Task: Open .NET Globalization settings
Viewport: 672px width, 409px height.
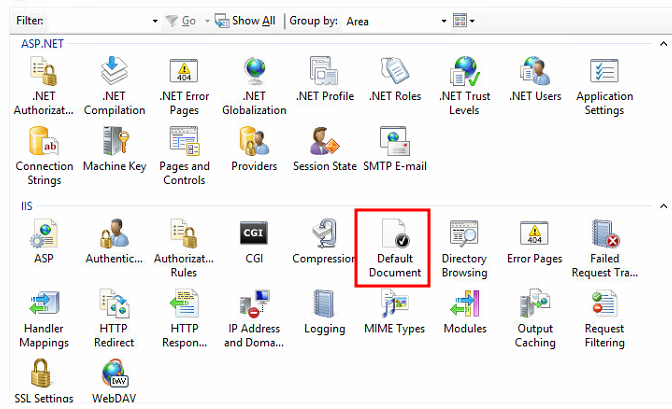Action: [254, 87]
